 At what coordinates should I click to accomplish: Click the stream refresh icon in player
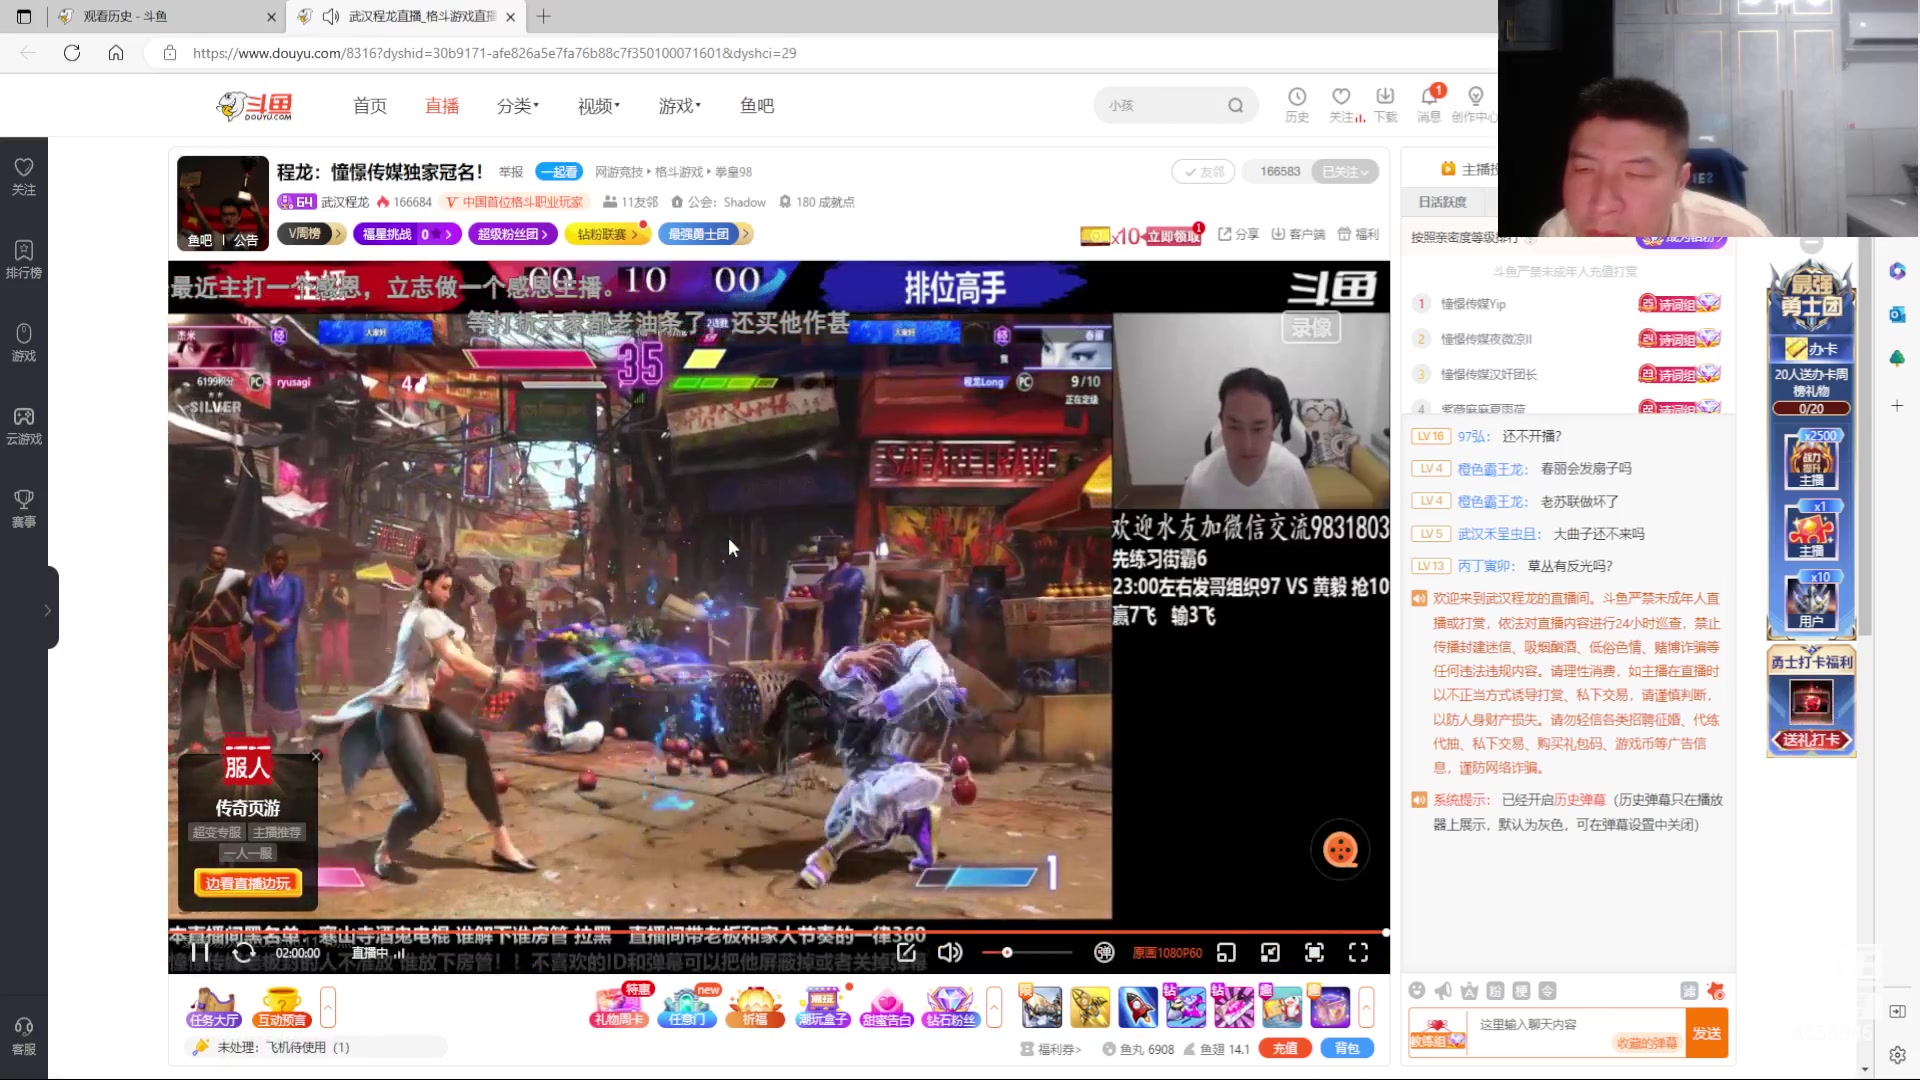coord(244,952)
